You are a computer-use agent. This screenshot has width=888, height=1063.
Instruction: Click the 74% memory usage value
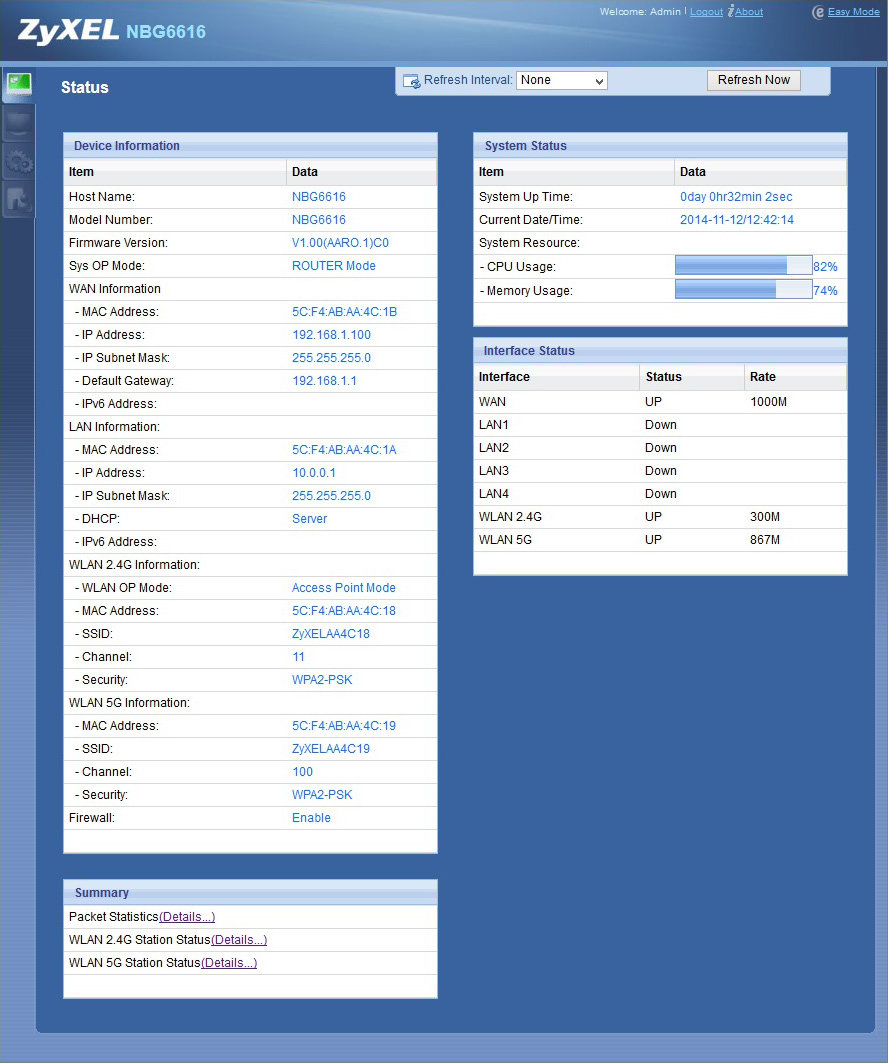coord(826,290)
